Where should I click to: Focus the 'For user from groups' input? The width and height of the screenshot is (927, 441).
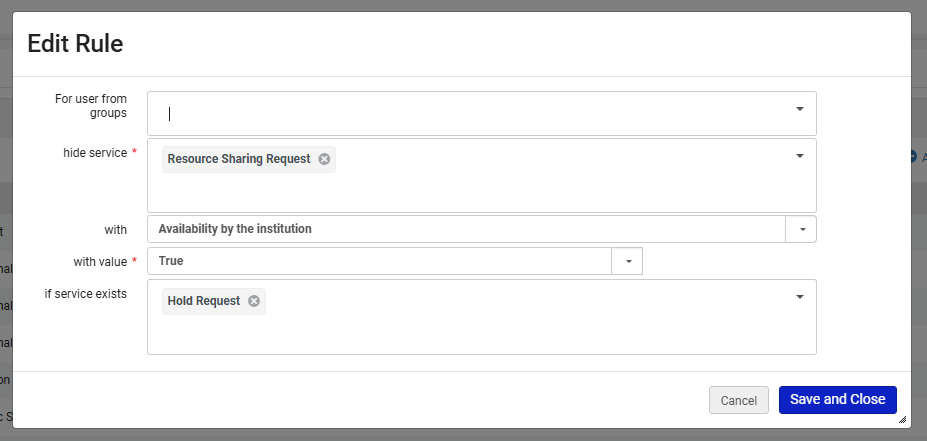[470, 114]
